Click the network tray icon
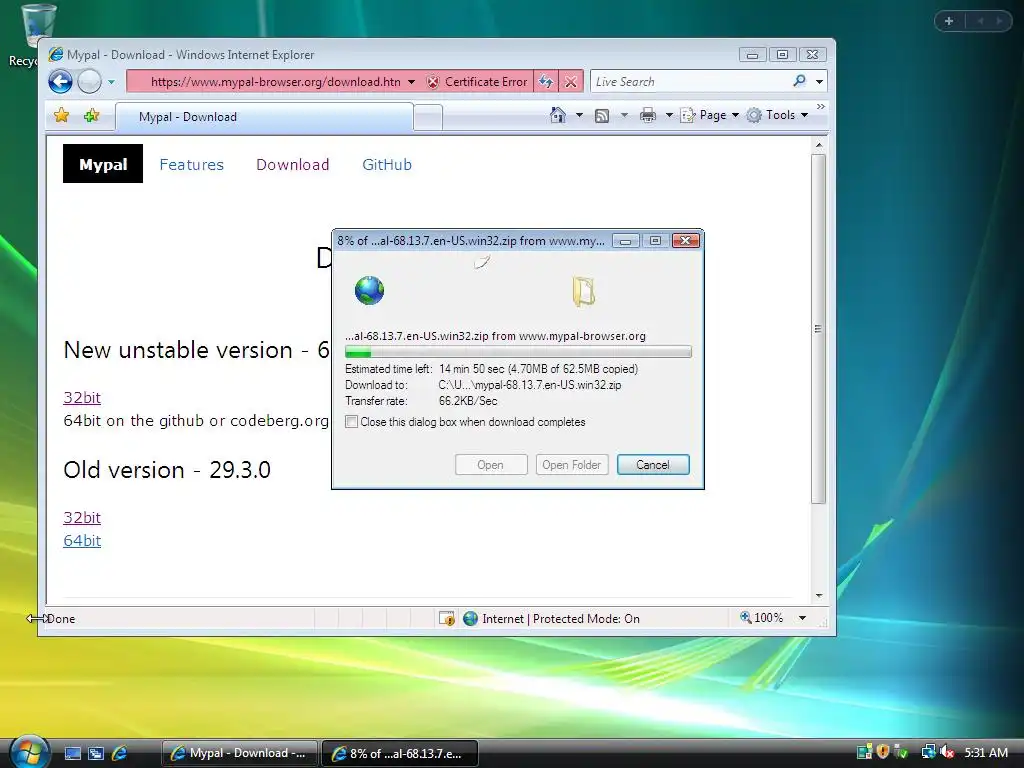 click(x=928, y=752)
